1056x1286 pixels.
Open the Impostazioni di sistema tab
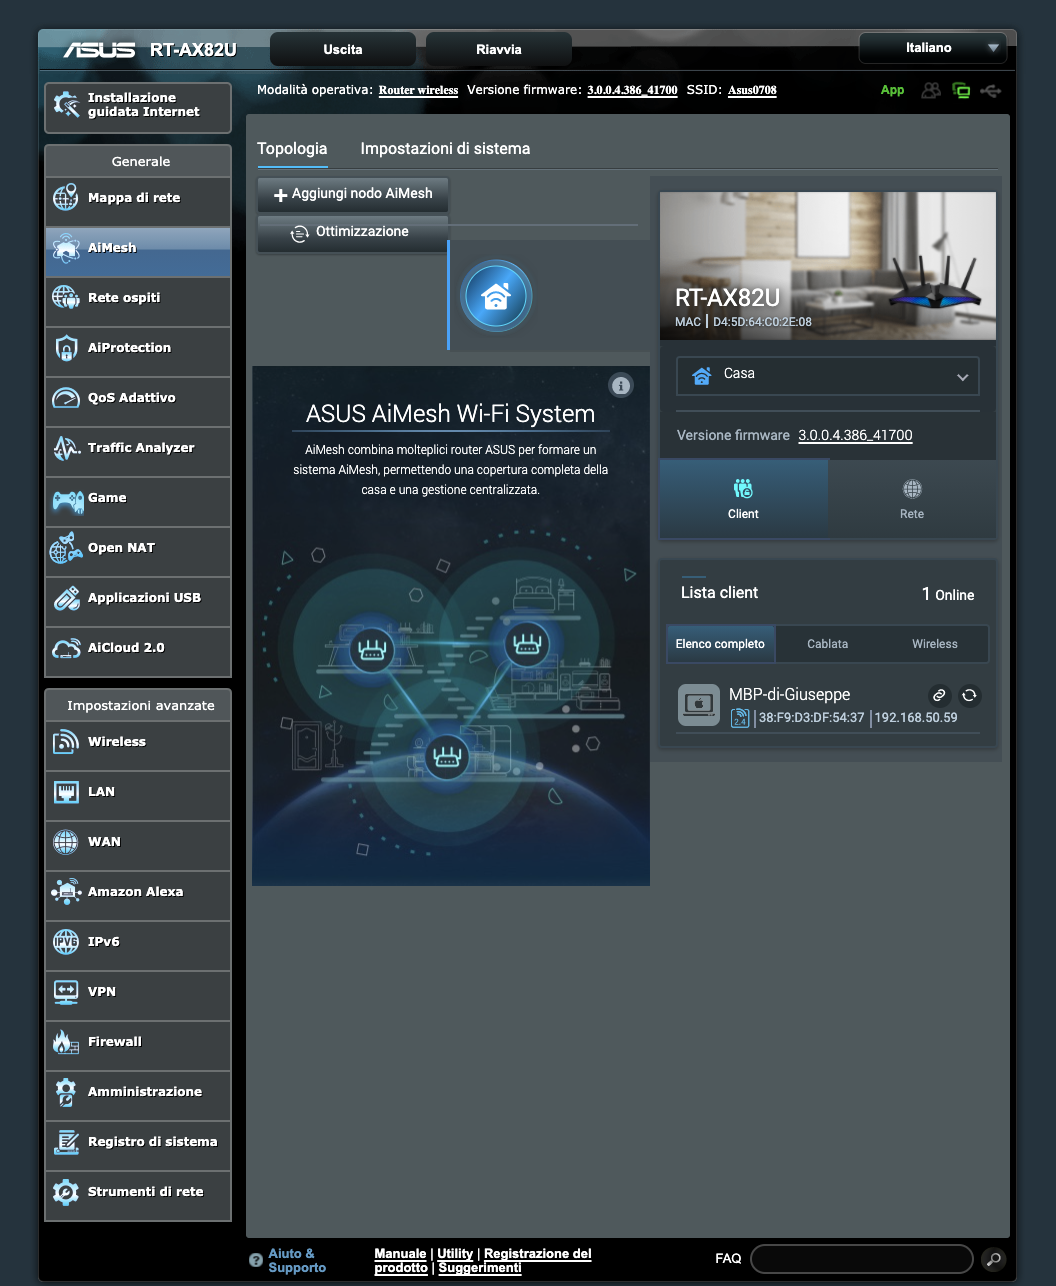(445, 148)
